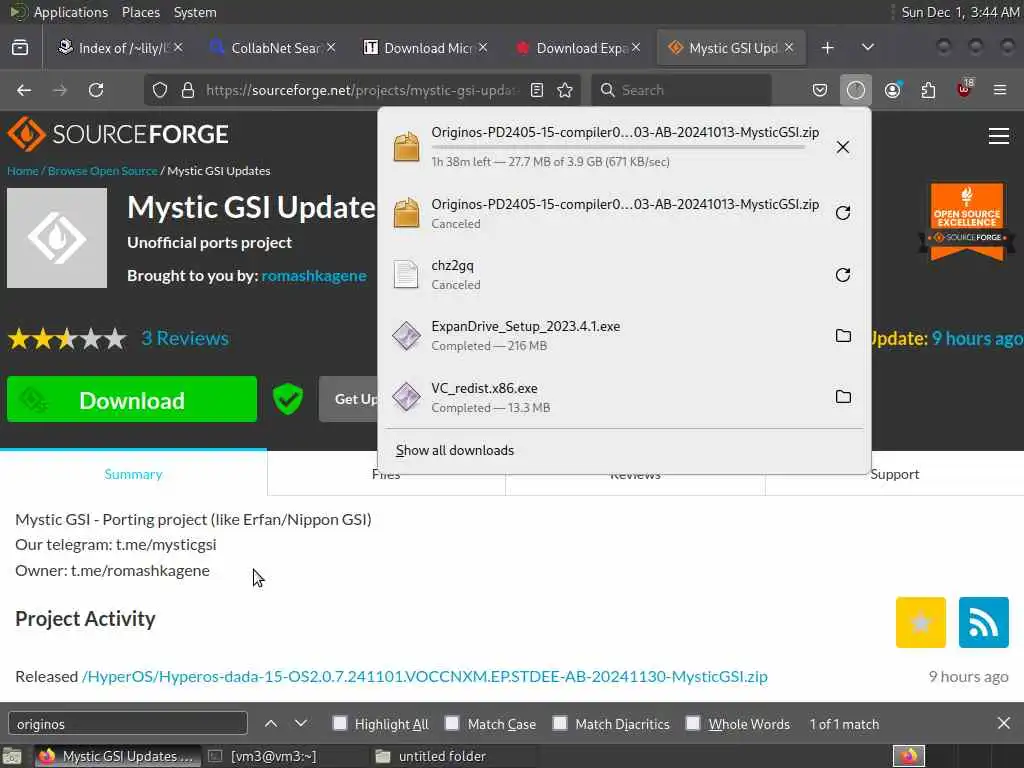The height and width of the screenshot is (768, 1024).
Task: Open a new browser tab
Action: pyautogui.click(x=827, y=48)
